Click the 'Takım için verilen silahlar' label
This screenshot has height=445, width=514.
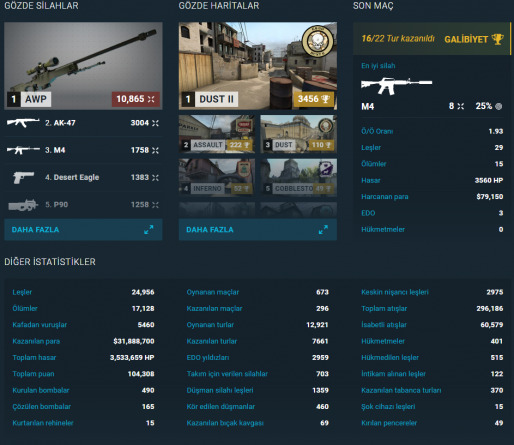(227, 374)
